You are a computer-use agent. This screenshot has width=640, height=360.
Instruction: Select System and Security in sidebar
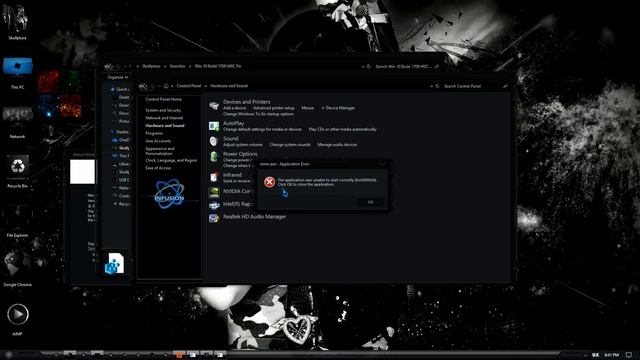163,110
